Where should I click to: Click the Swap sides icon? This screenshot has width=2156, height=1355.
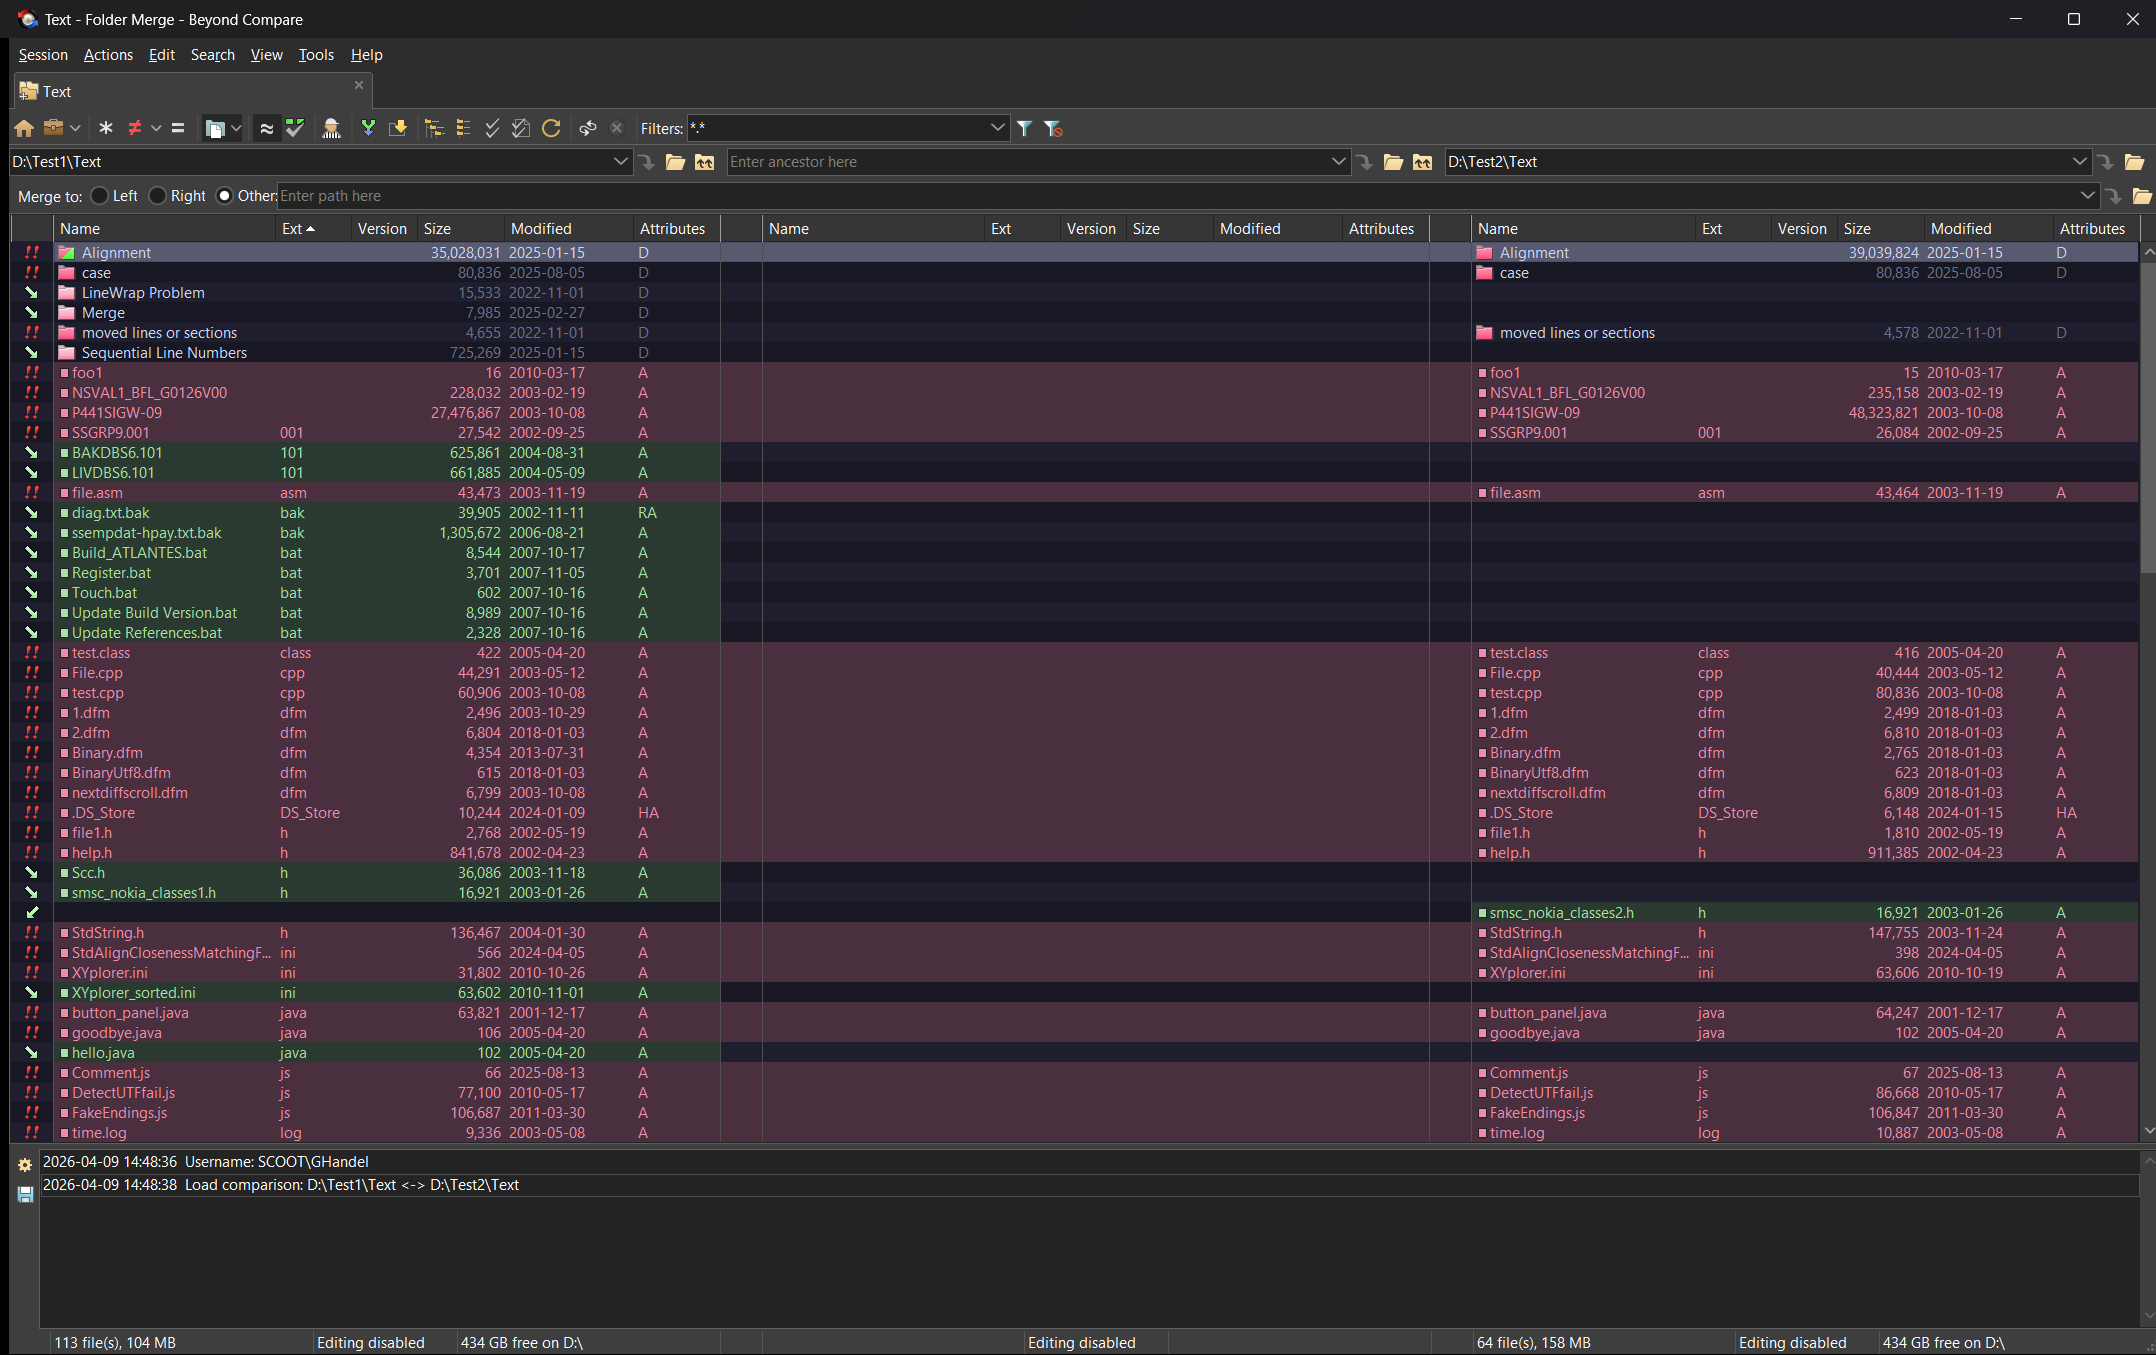(x=588, y=128)
